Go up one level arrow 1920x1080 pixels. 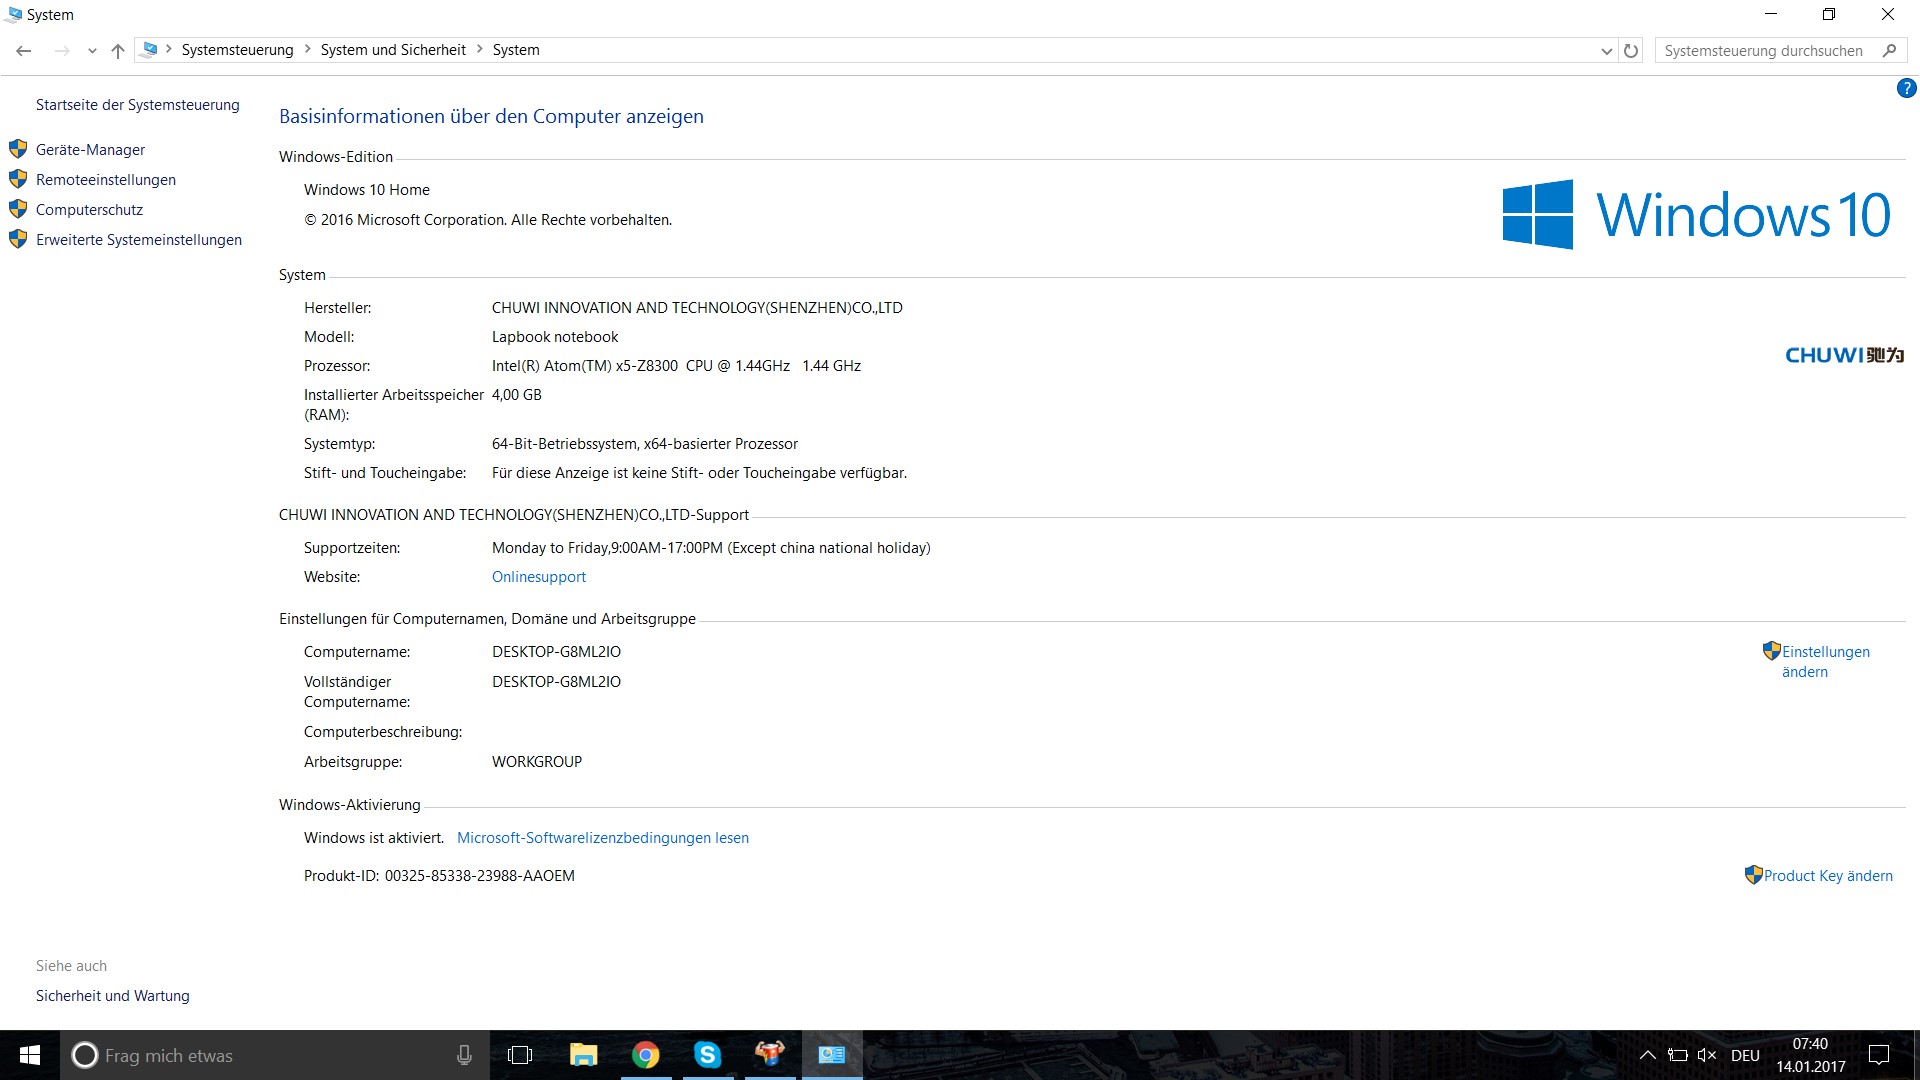pos(118,50)
